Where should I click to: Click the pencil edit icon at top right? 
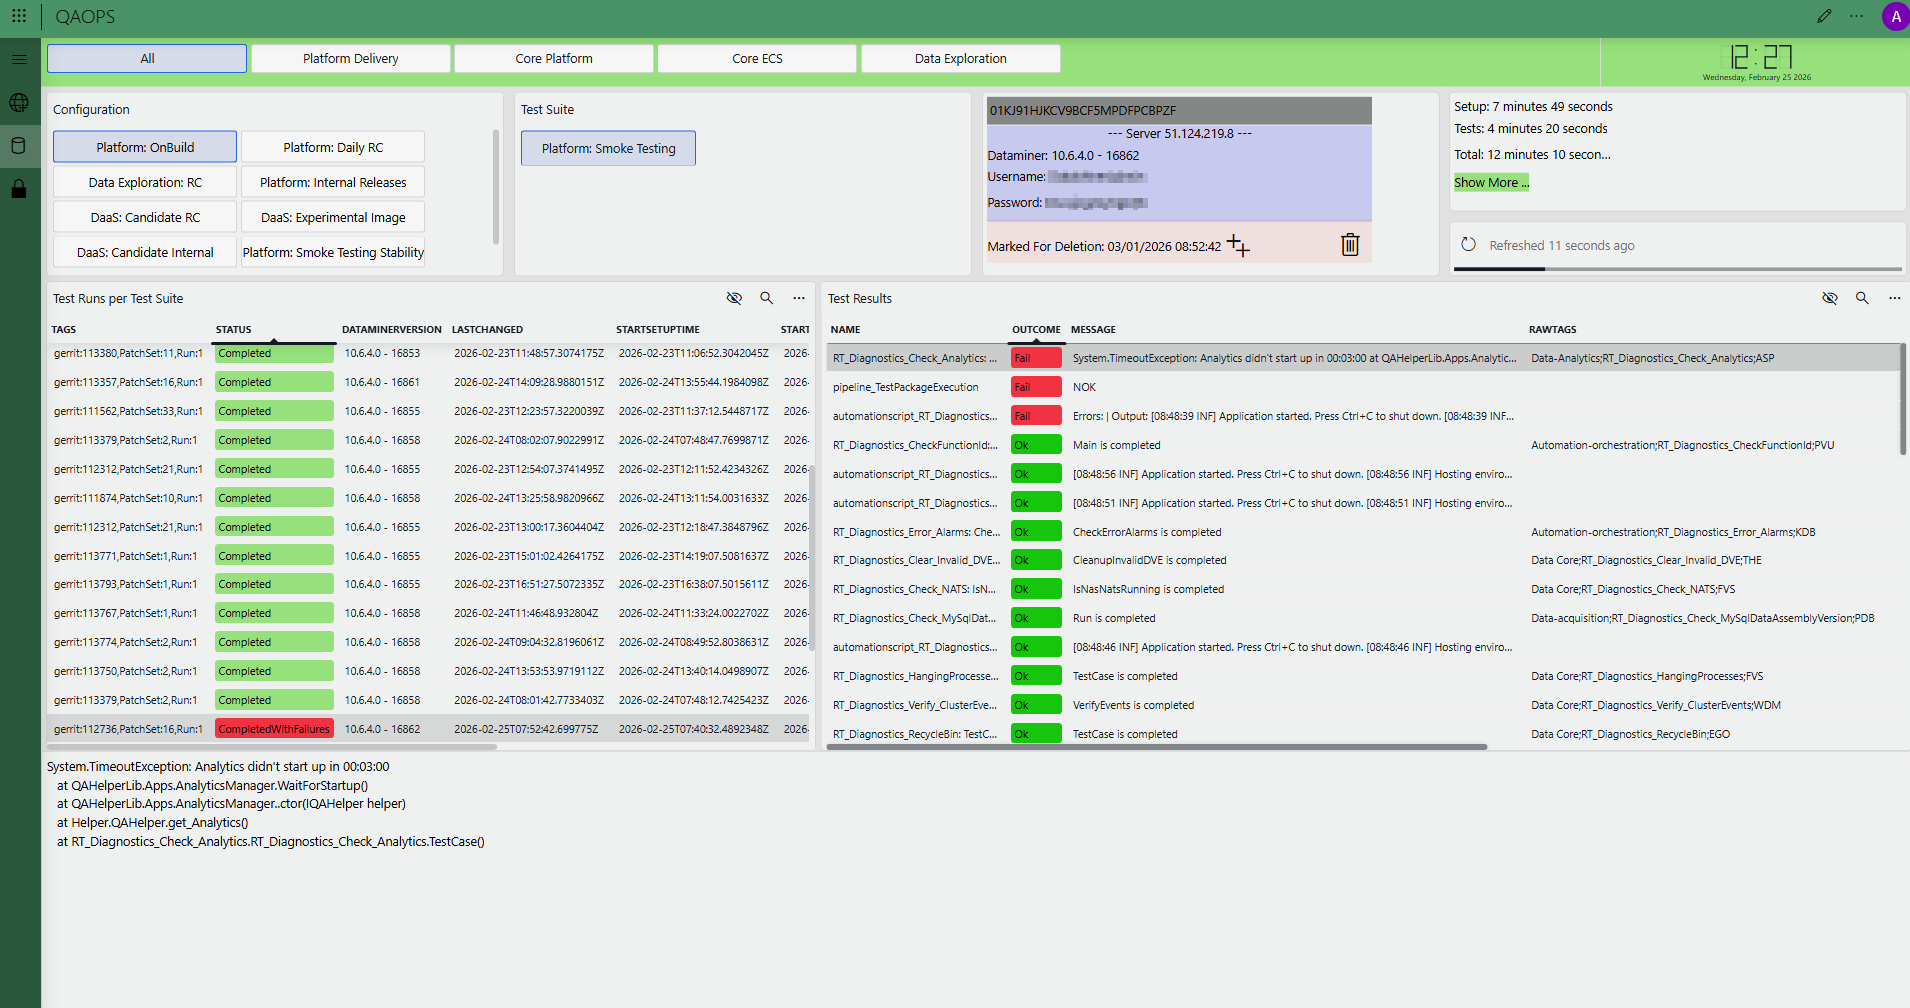1824,15
